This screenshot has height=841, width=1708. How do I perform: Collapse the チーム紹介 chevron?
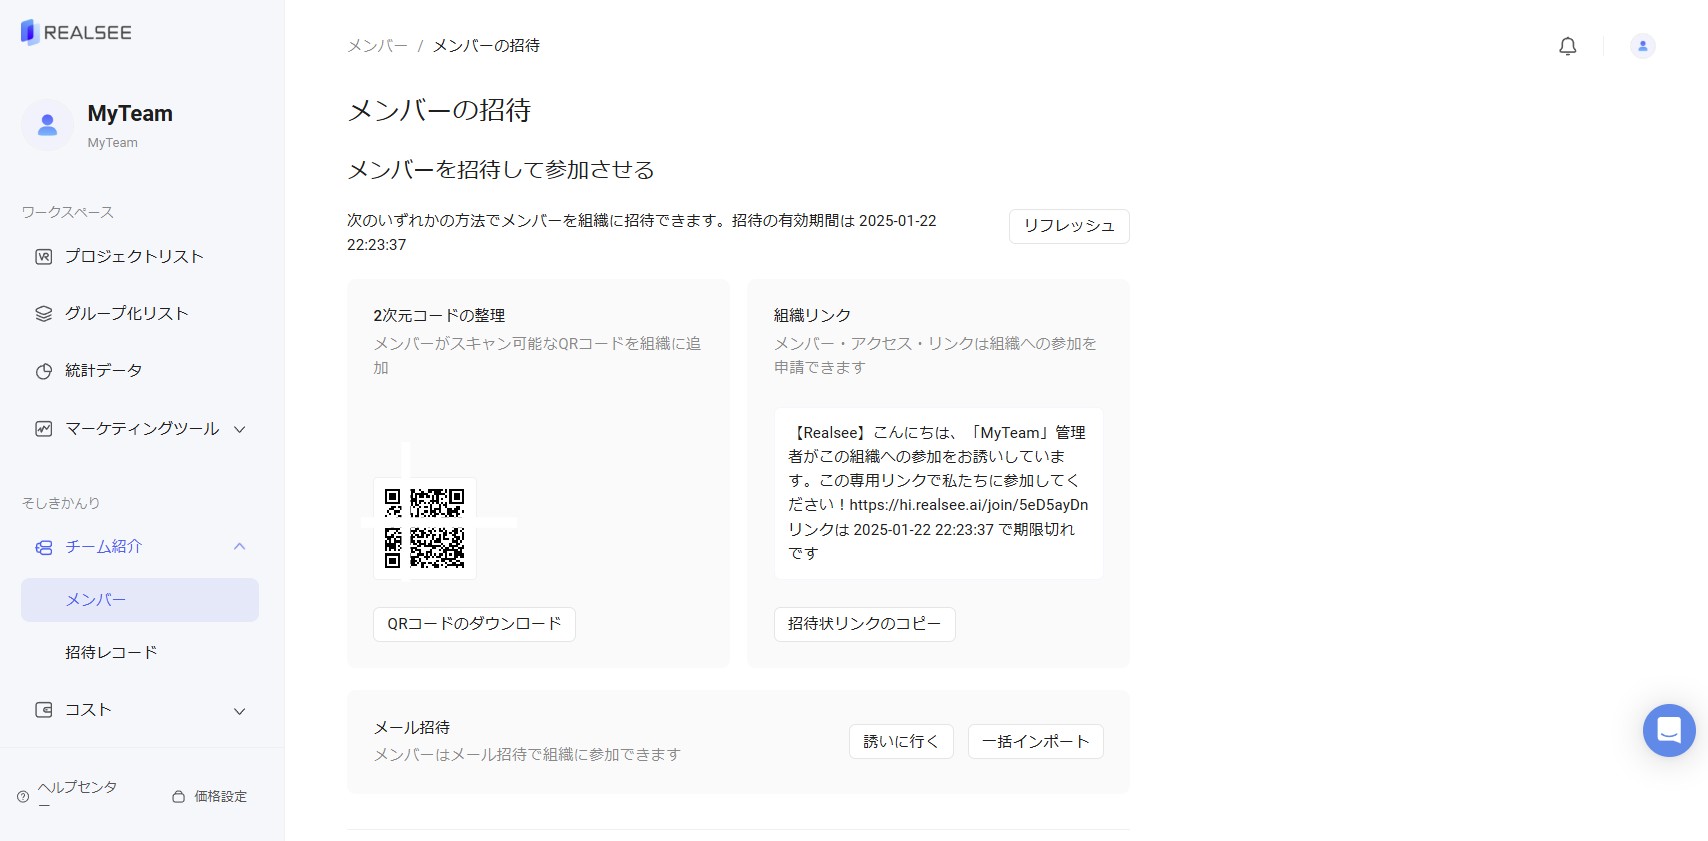pyautogui.click(x=240, y=546)
